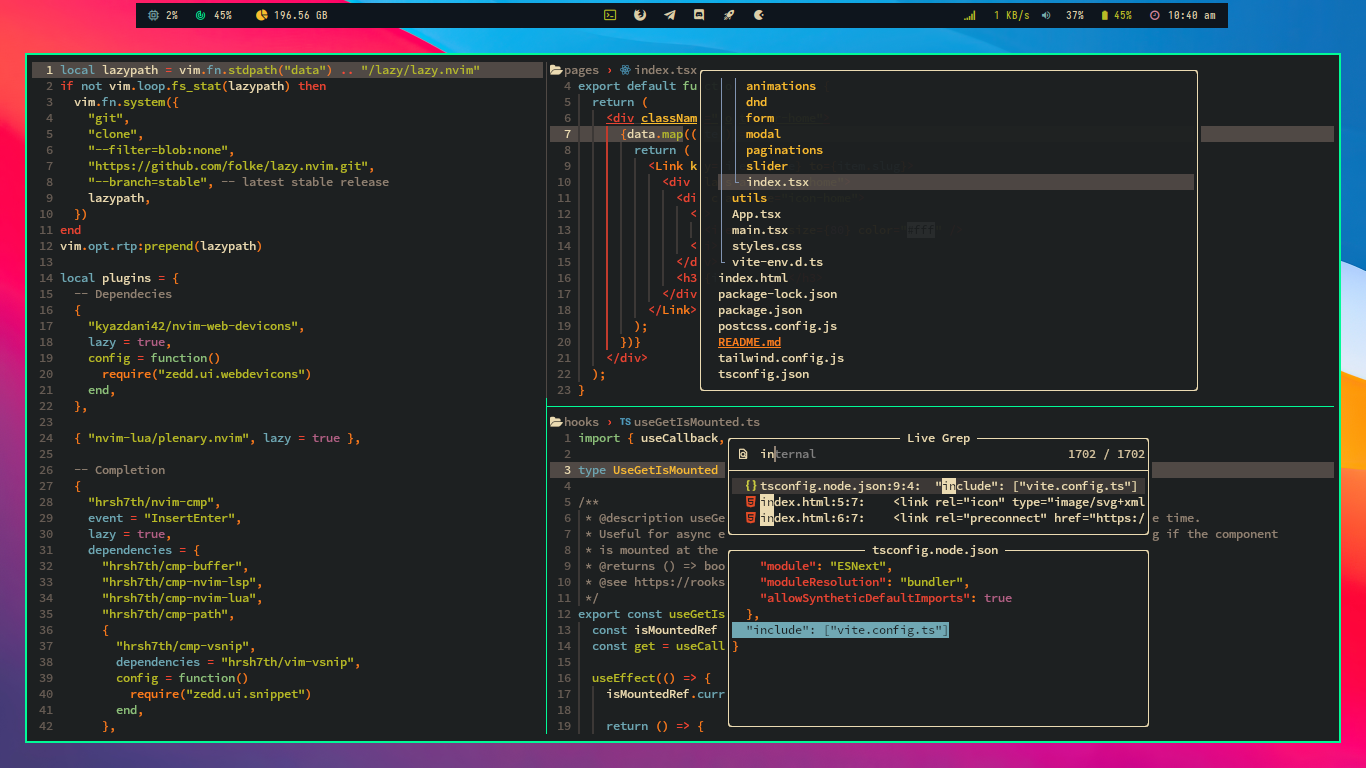Click the "moduleResolution" preview line
1366x768 pixels.
point(865,582)
